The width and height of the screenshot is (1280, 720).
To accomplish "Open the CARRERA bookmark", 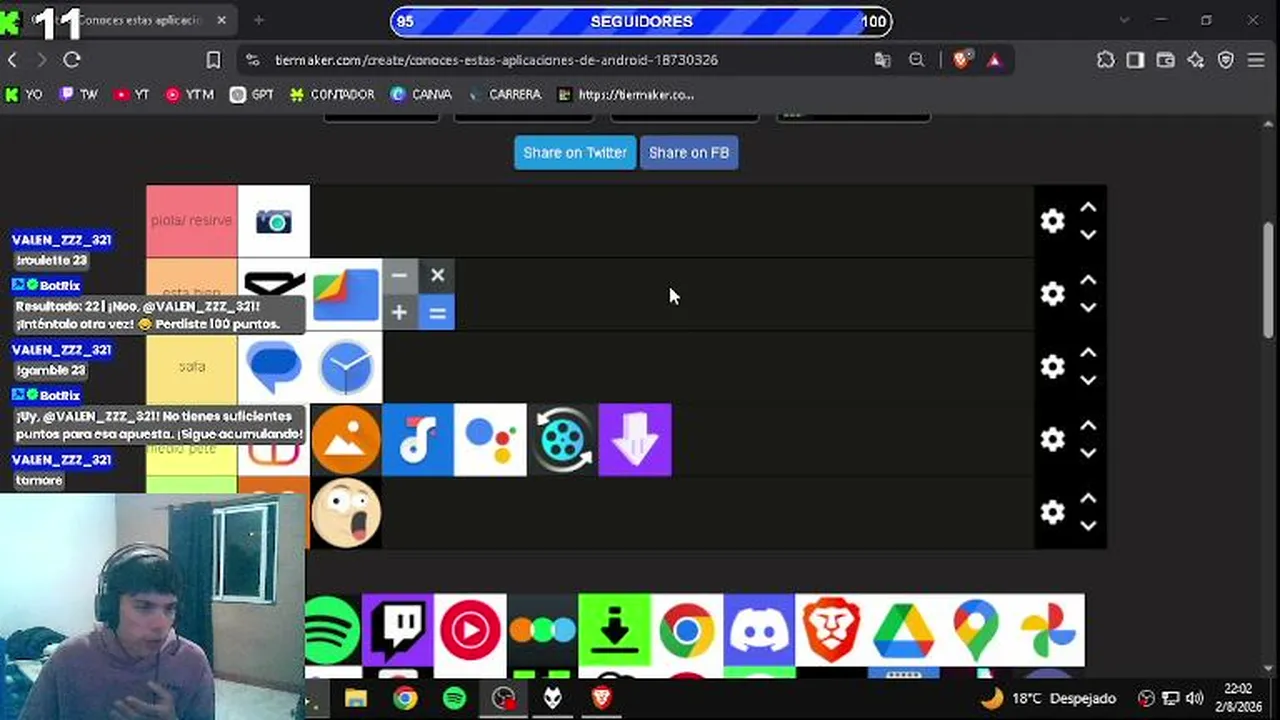I will (x=506, y=95).
